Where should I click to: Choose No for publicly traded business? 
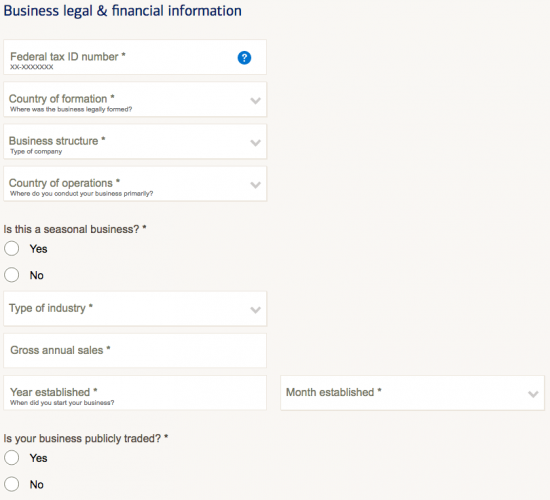(12, 484)
